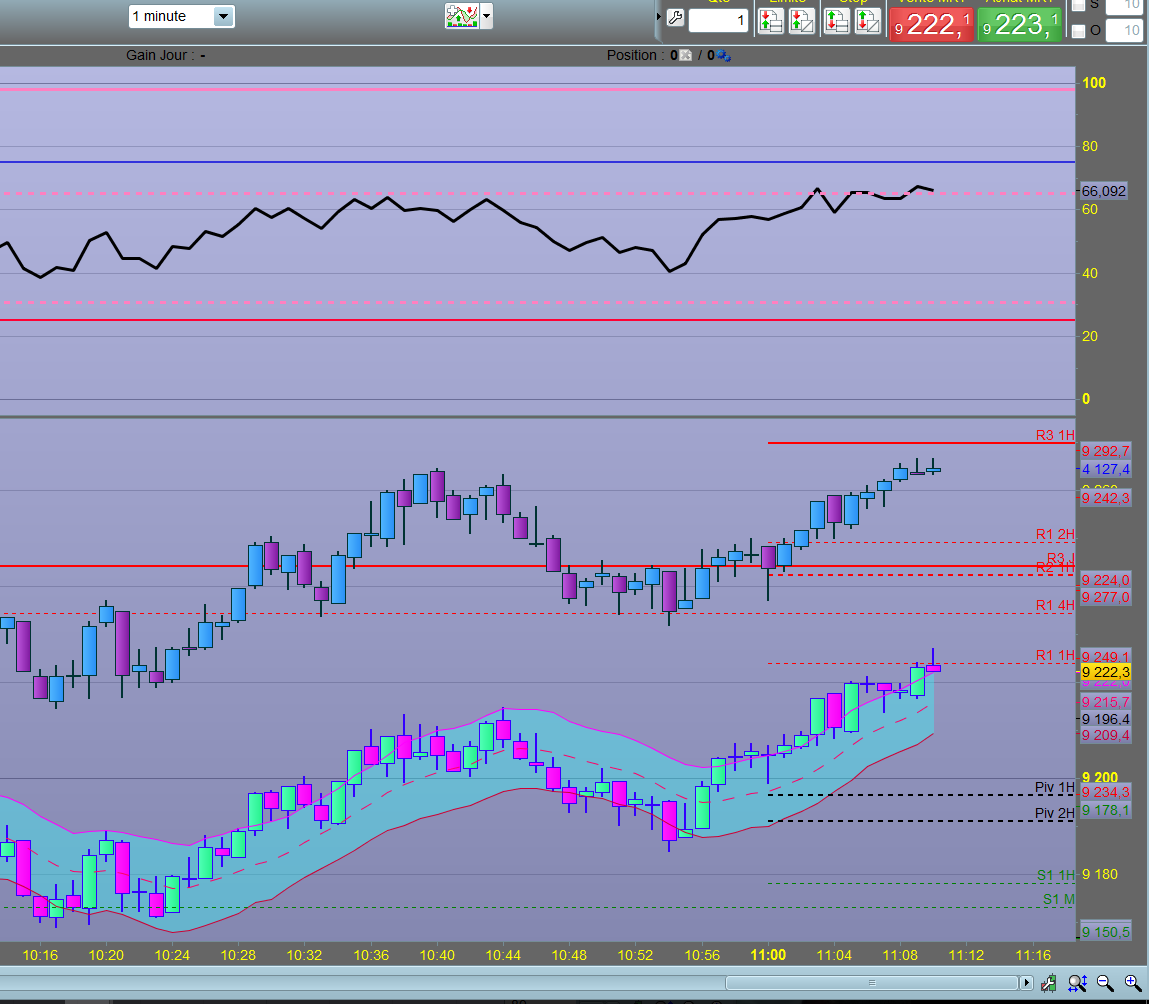This screenshot has width=1149, height=1004.
Task: Click the red sell price 9 222 button
Action: 931,24
